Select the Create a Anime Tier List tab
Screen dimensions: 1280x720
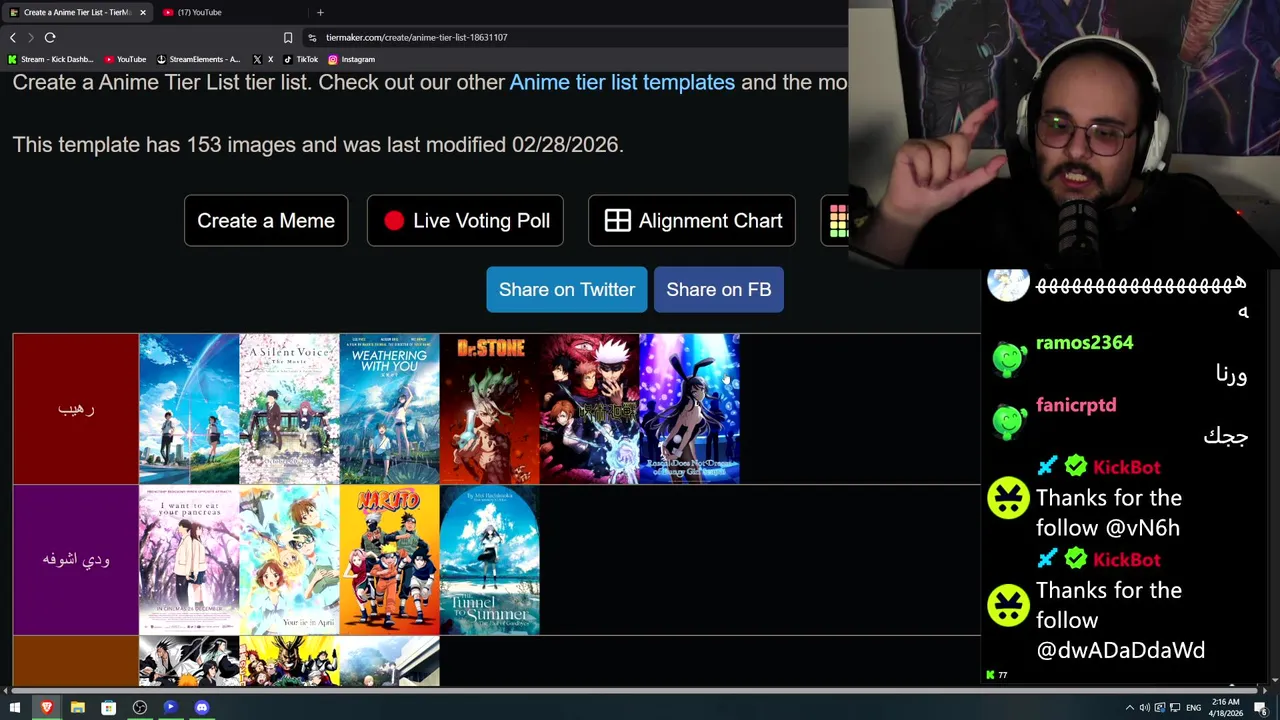click(x=77, y=12)
